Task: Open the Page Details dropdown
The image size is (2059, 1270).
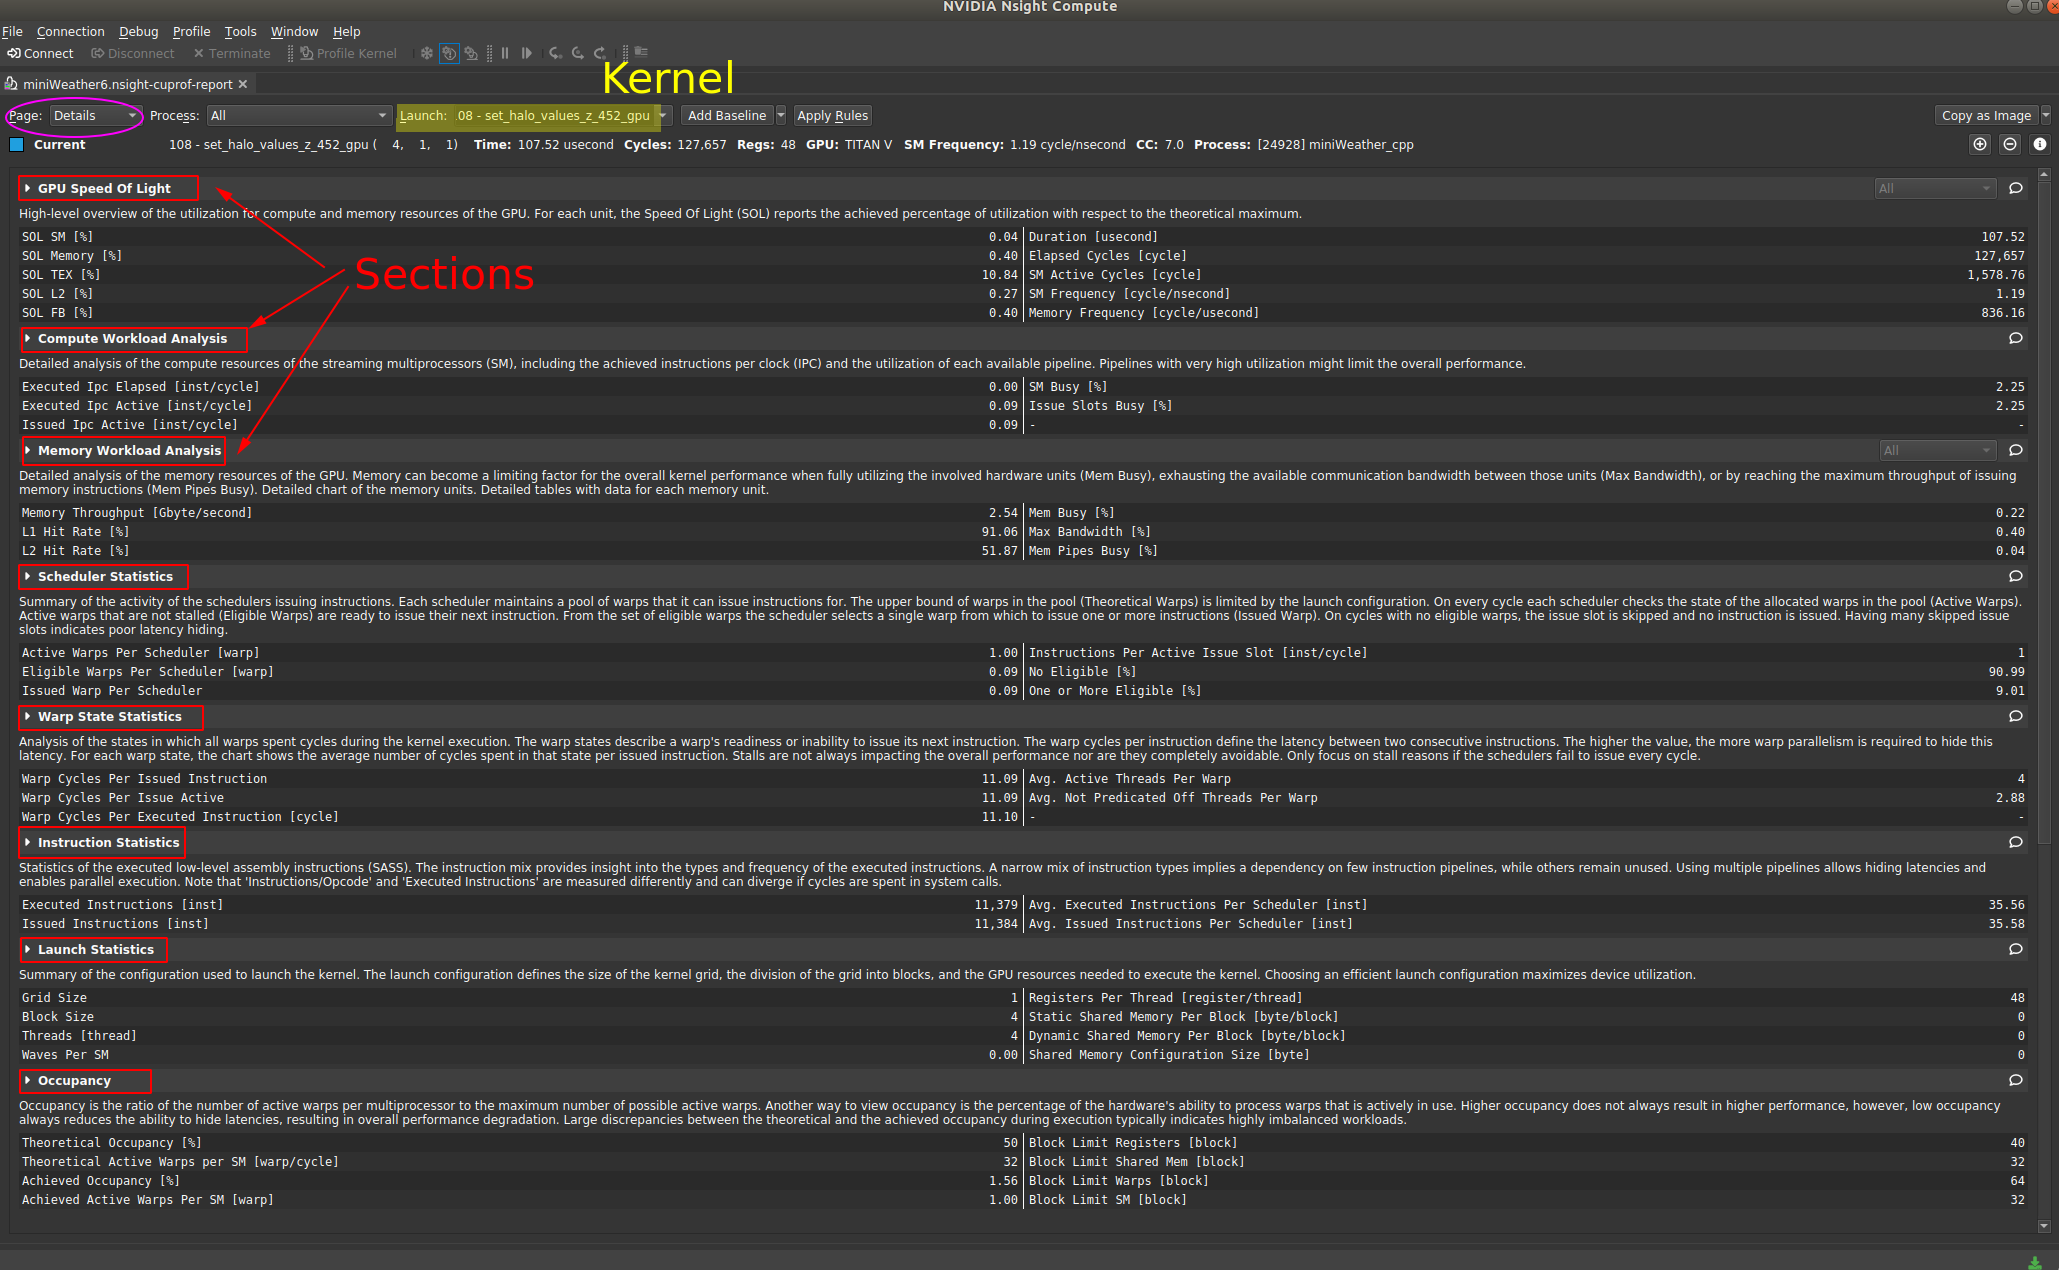Action: coord(94,116)
